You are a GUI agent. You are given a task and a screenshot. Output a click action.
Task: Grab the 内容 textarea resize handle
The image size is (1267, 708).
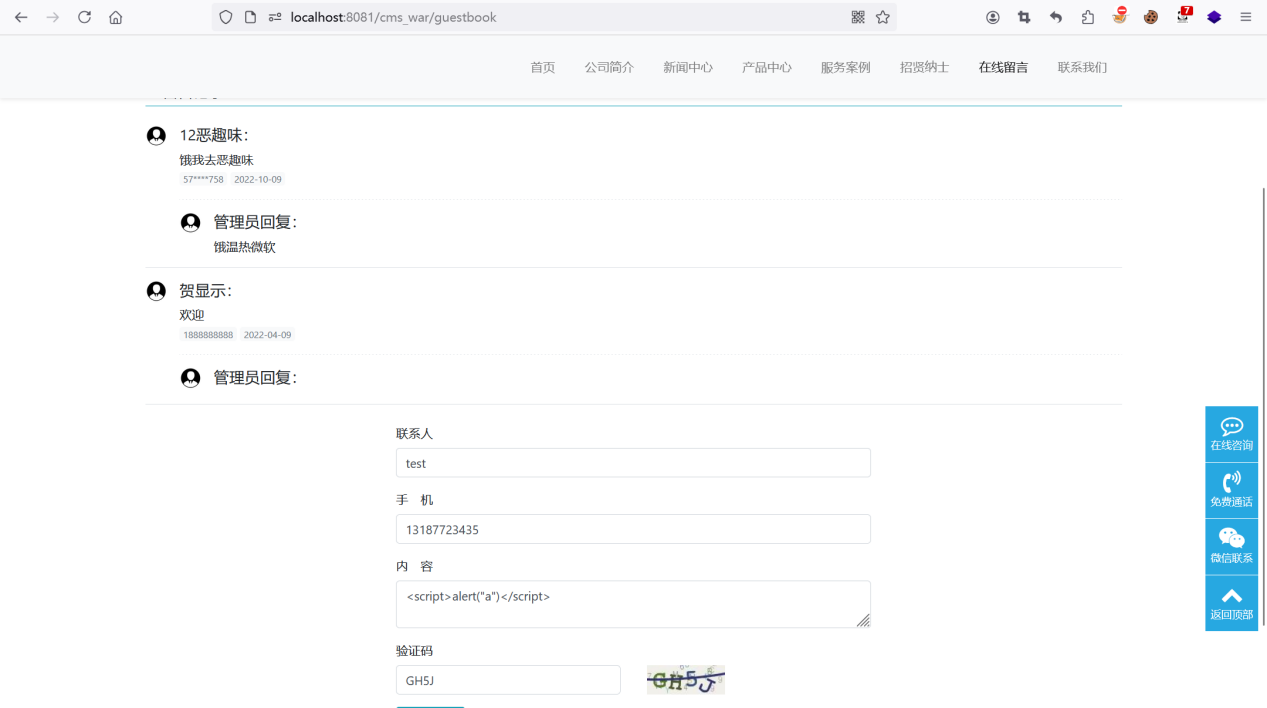tap(863, 621)
